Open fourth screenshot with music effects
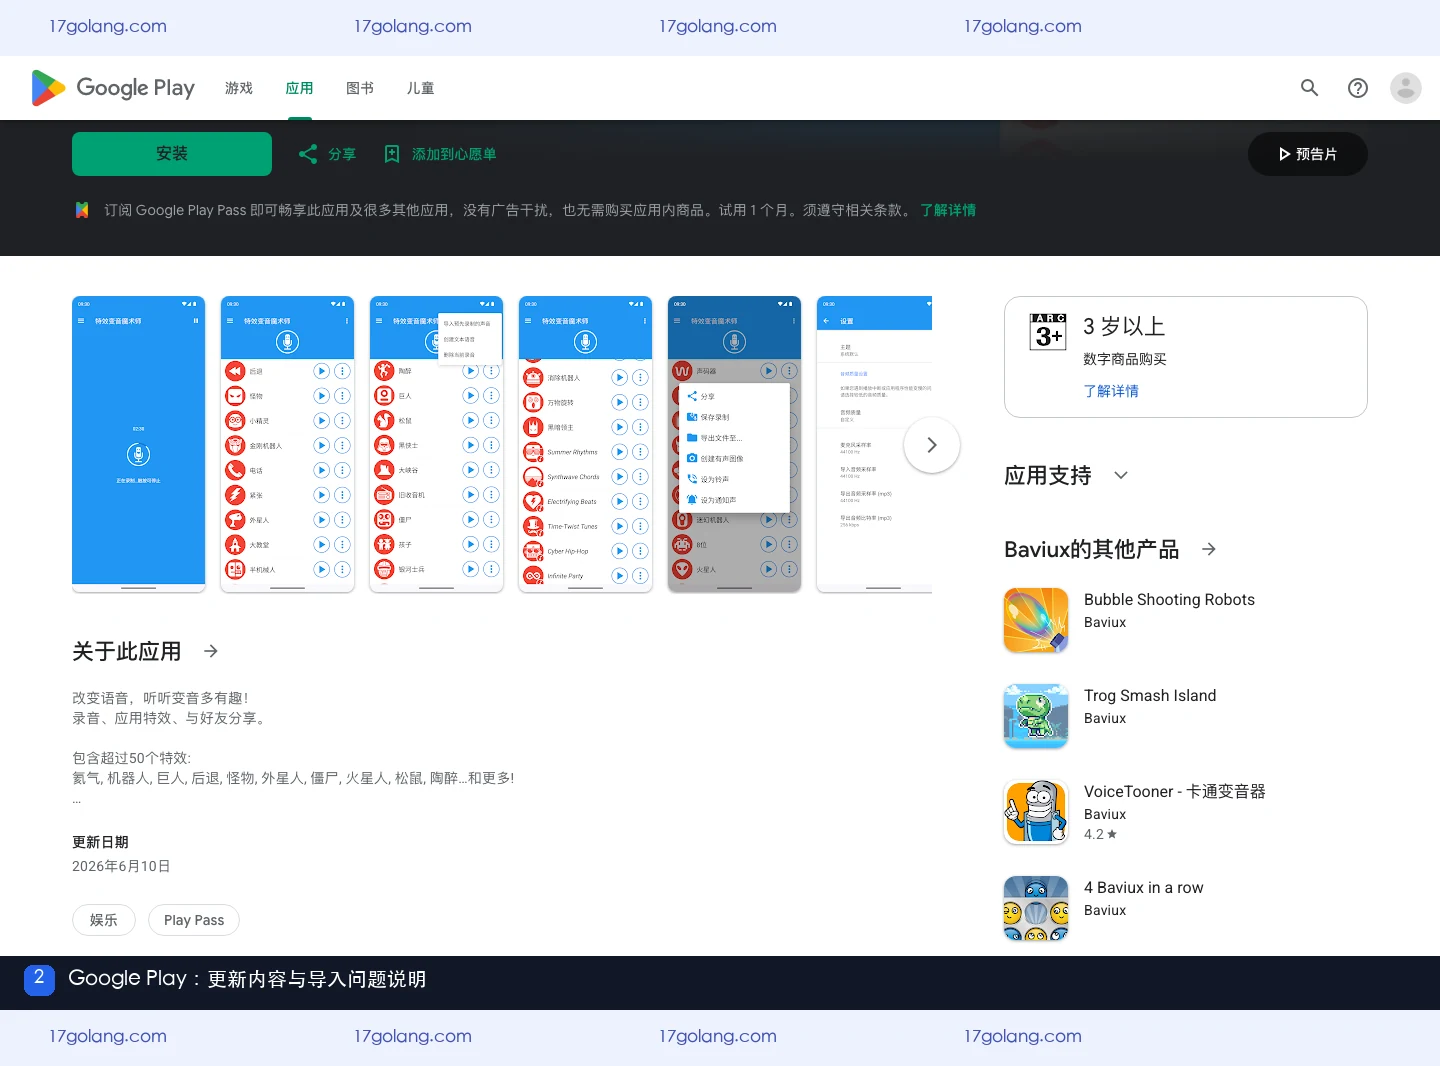The image size is (1440, 1066). pyautogui.click(x=586, y=444)
